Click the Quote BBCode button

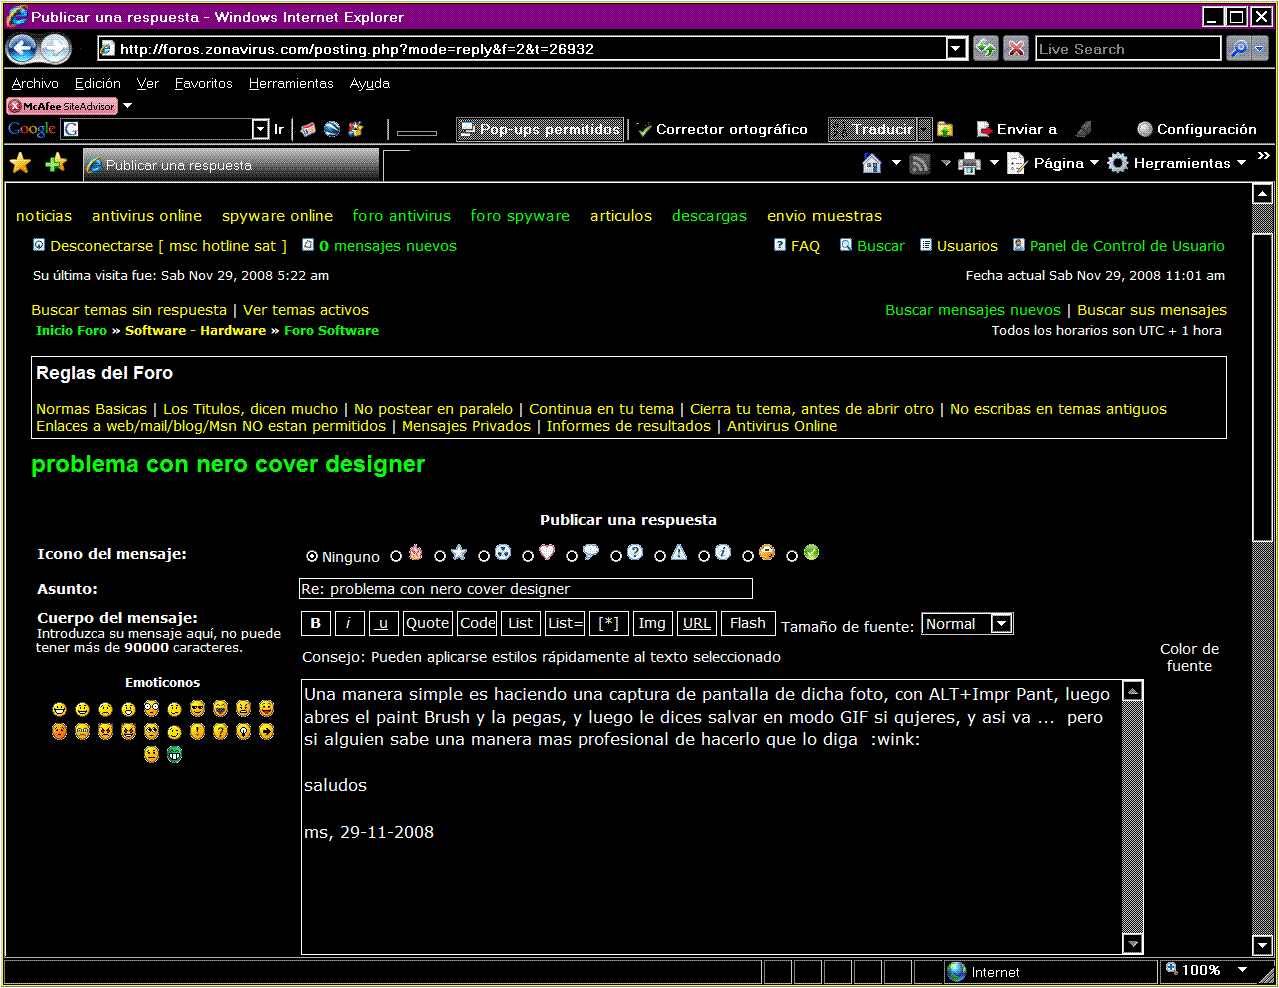pos(427,624)
